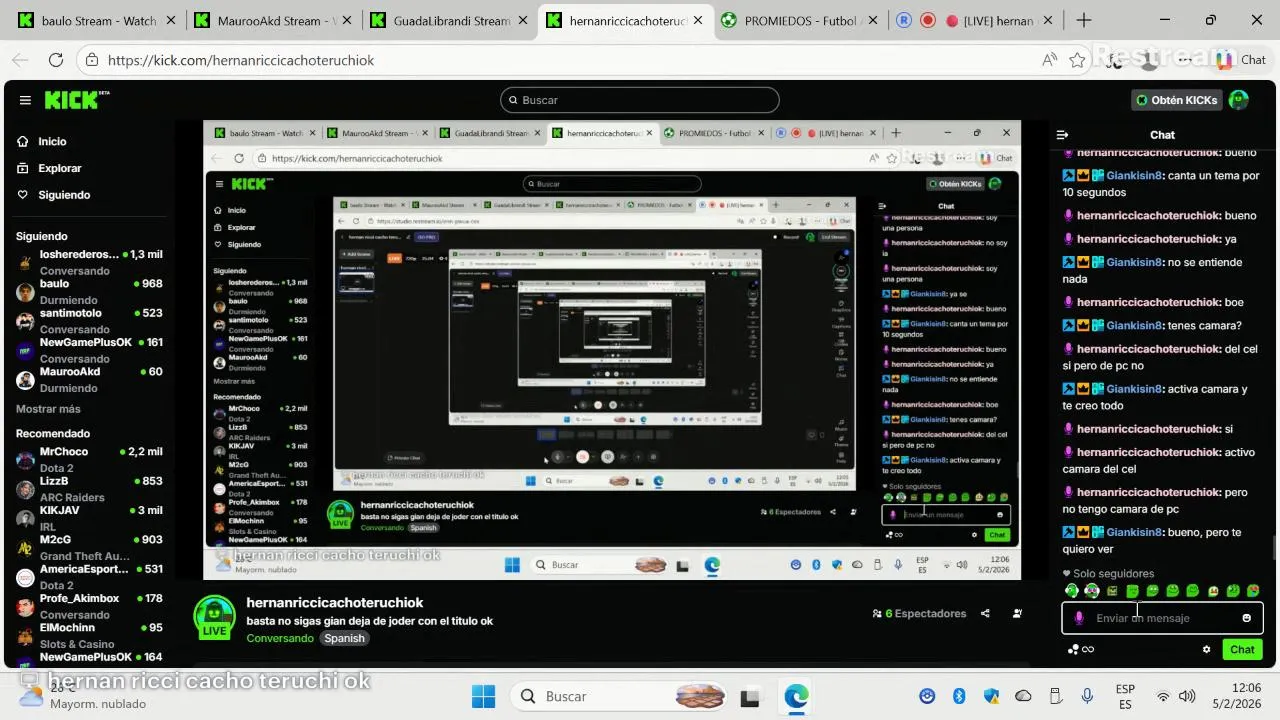This screenshot has width=1280, height=720.
Task: Open the baulo channel in the sidebar
Action: click(89, 291)
